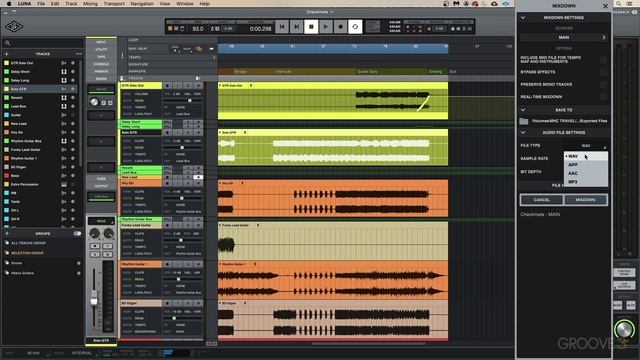Click Rhythm Guitar Bus icon in track list
The height and width of the screenshot is (360, 640).
click(x=64, y=141)
